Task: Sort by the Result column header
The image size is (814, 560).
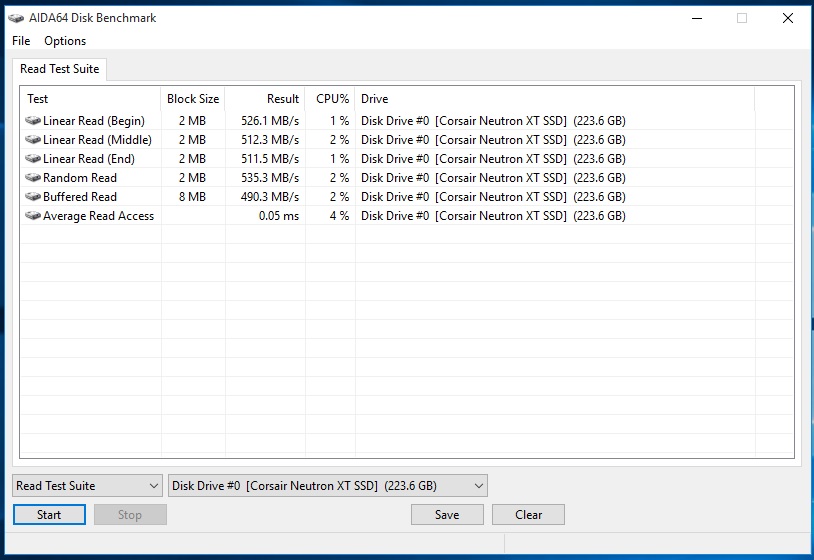Action: (265, 99)
